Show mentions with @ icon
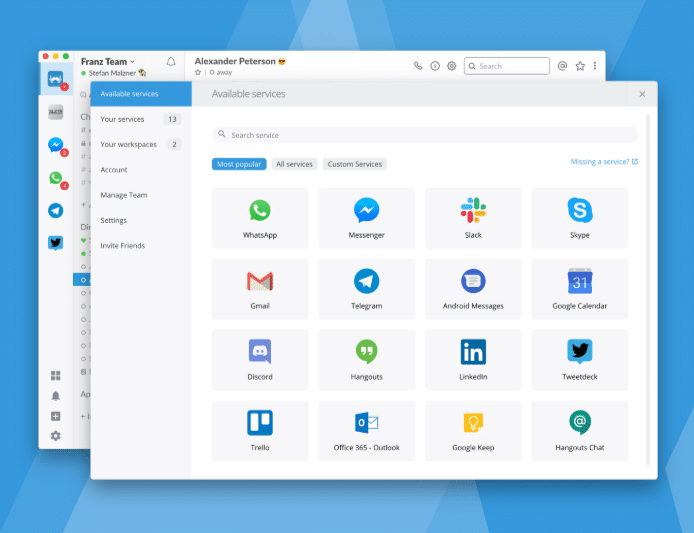The height and width of the screenshot is (533, 694). (562, 66)
